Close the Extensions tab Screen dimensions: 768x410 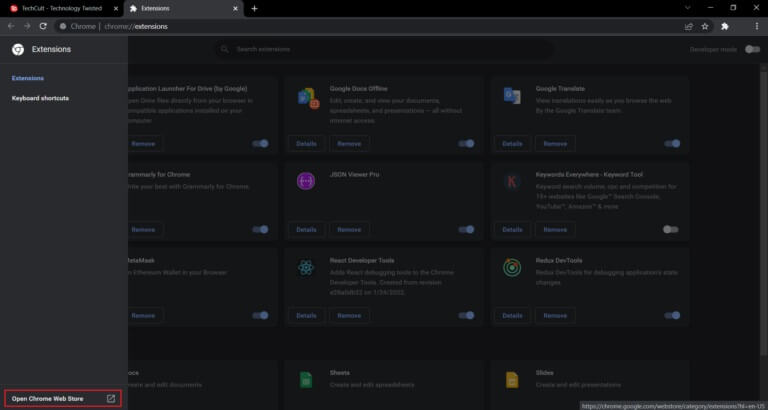[235, 8]
